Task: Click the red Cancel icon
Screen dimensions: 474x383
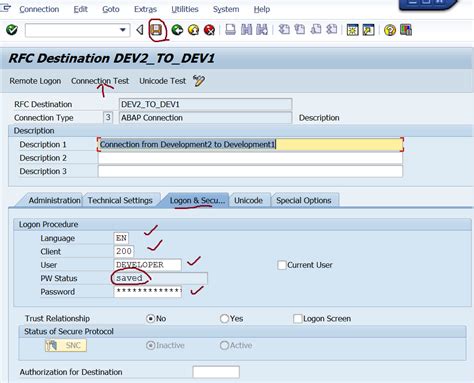Action: coord(209,30)
